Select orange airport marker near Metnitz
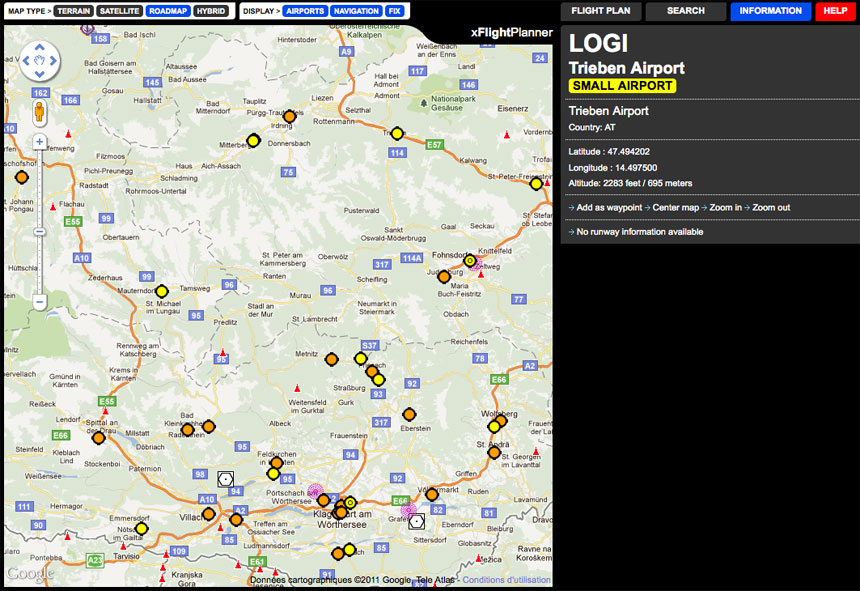This screenshot has height=591, width=860. point(331,359)
